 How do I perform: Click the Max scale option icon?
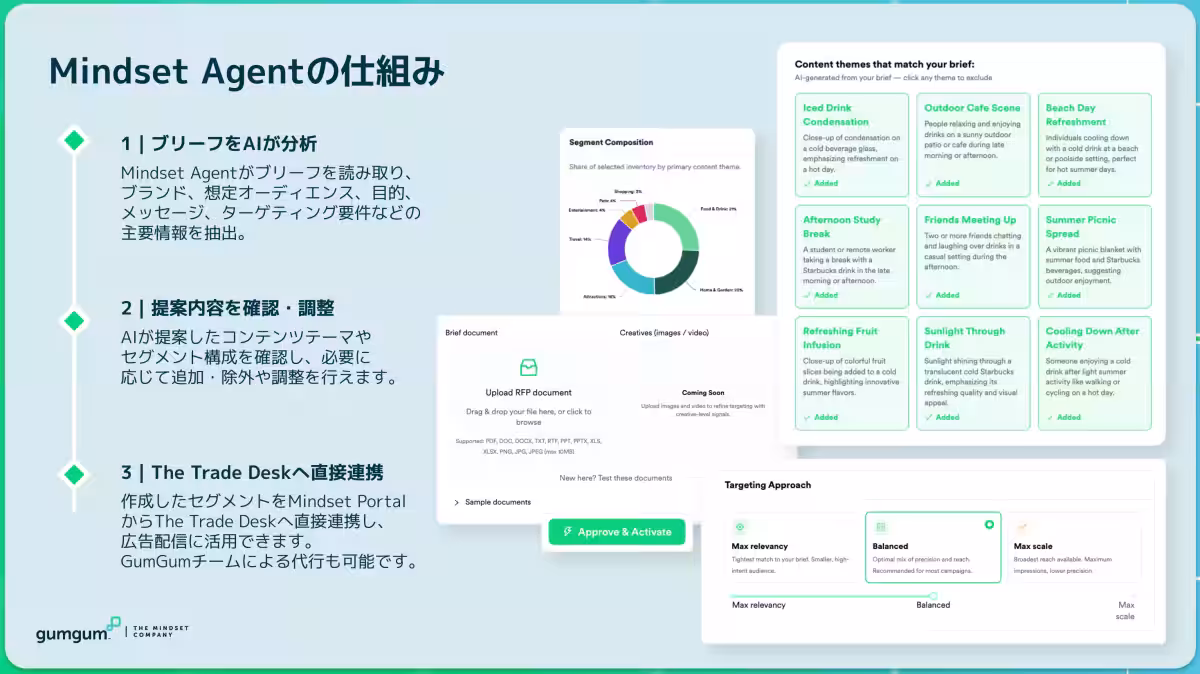click(1022, 526)
